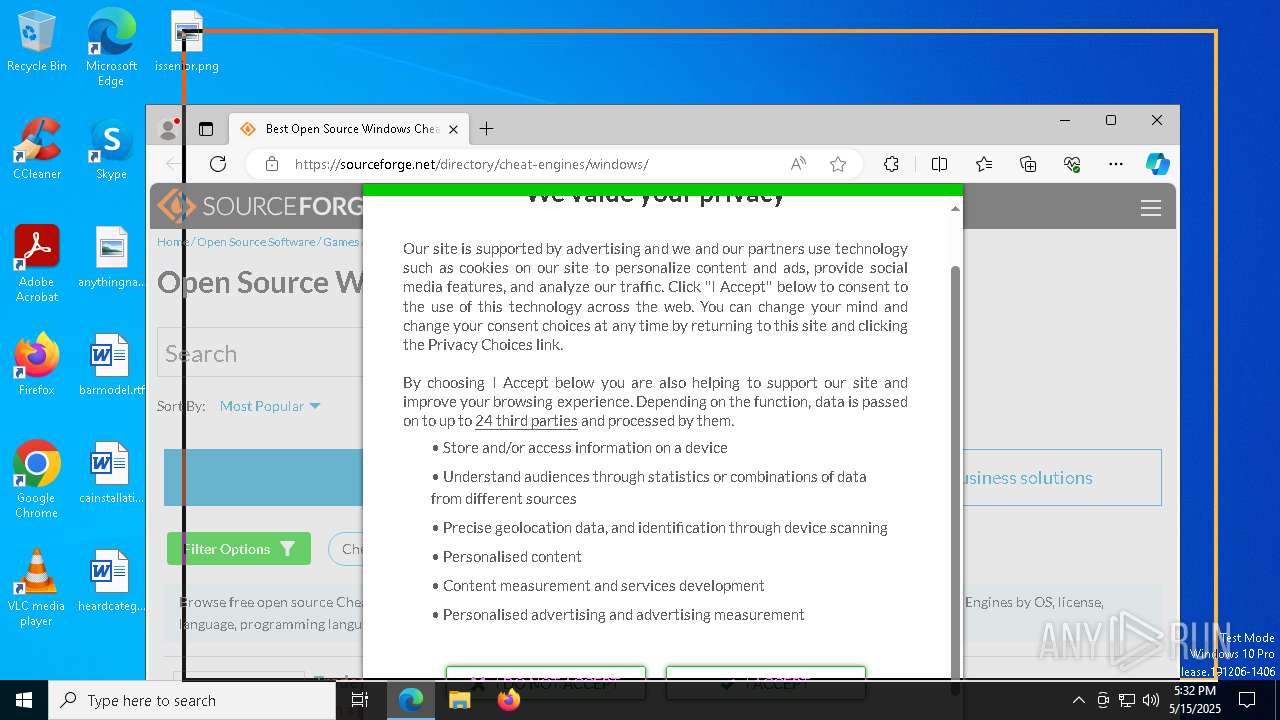Open the Action Center notifications
Screen dimensions: 1280x720
pyautogui.click(x=1247, y=700)
